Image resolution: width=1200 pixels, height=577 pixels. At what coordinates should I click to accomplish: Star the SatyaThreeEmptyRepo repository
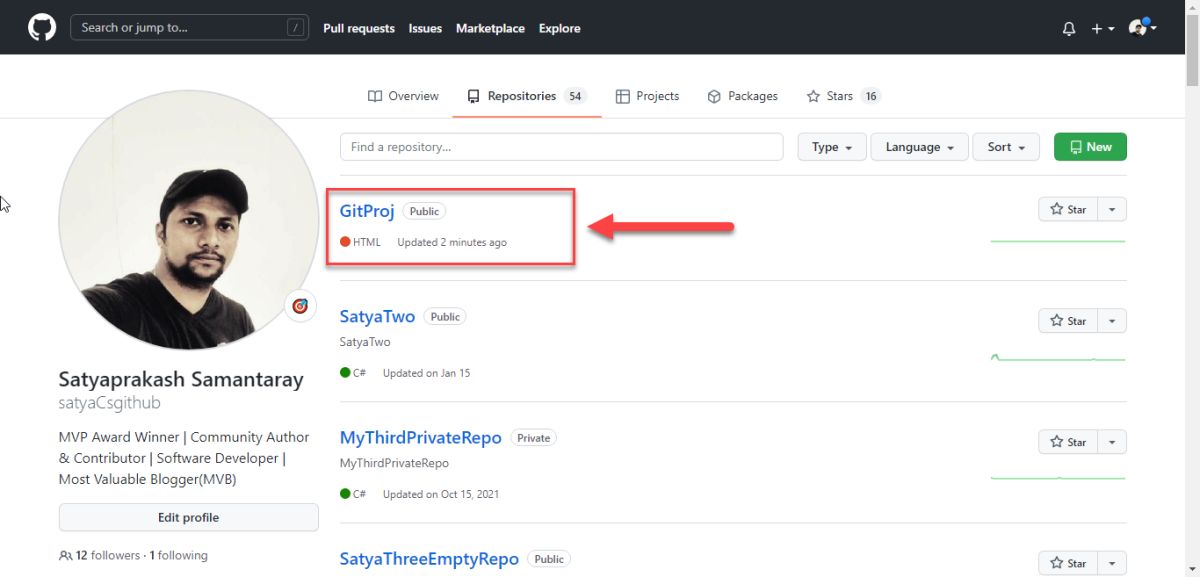pyautogui.click(x=1068, y=563)
